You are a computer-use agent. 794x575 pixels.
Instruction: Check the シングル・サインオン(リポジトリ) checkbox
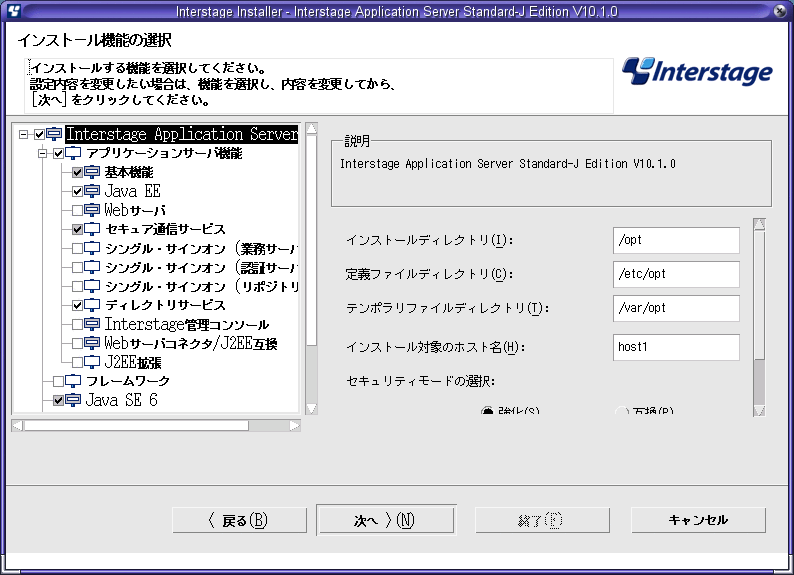coord(77,286)
